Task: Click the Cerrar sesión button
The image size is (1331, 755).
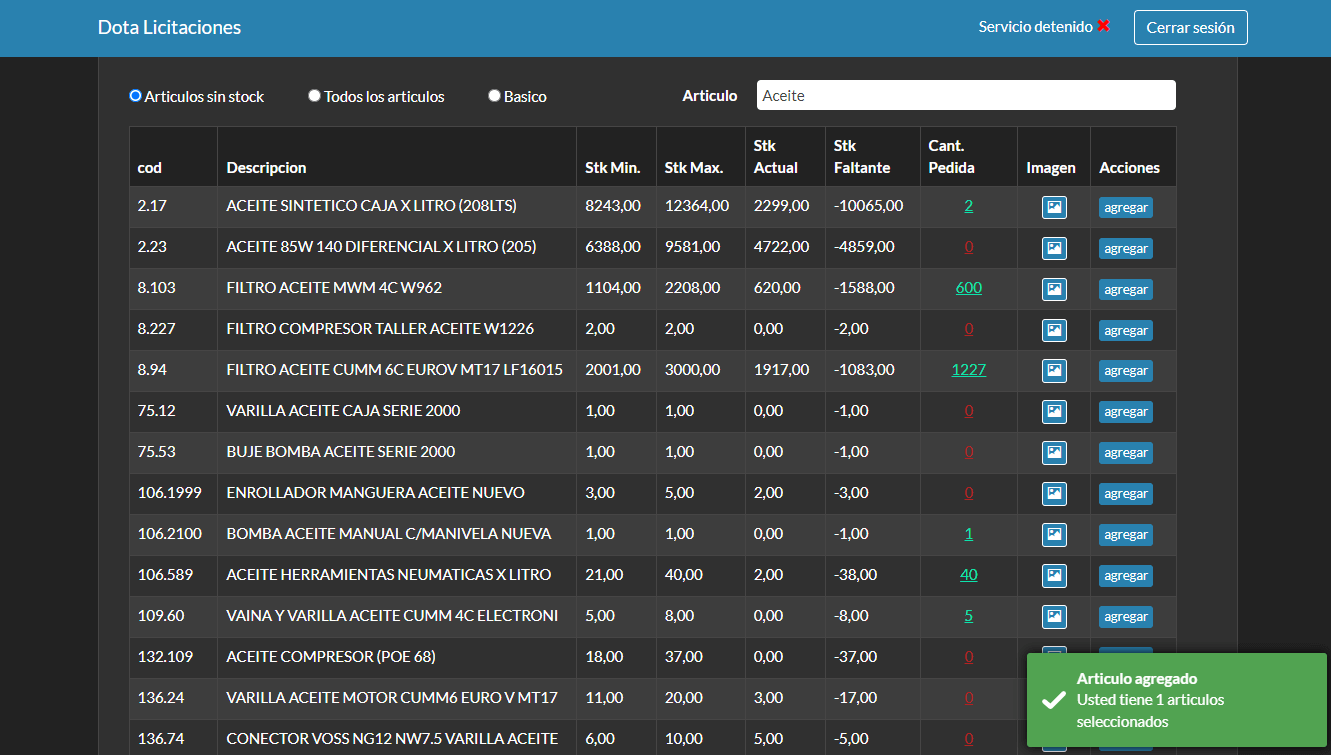Action: pos(1190,28)
